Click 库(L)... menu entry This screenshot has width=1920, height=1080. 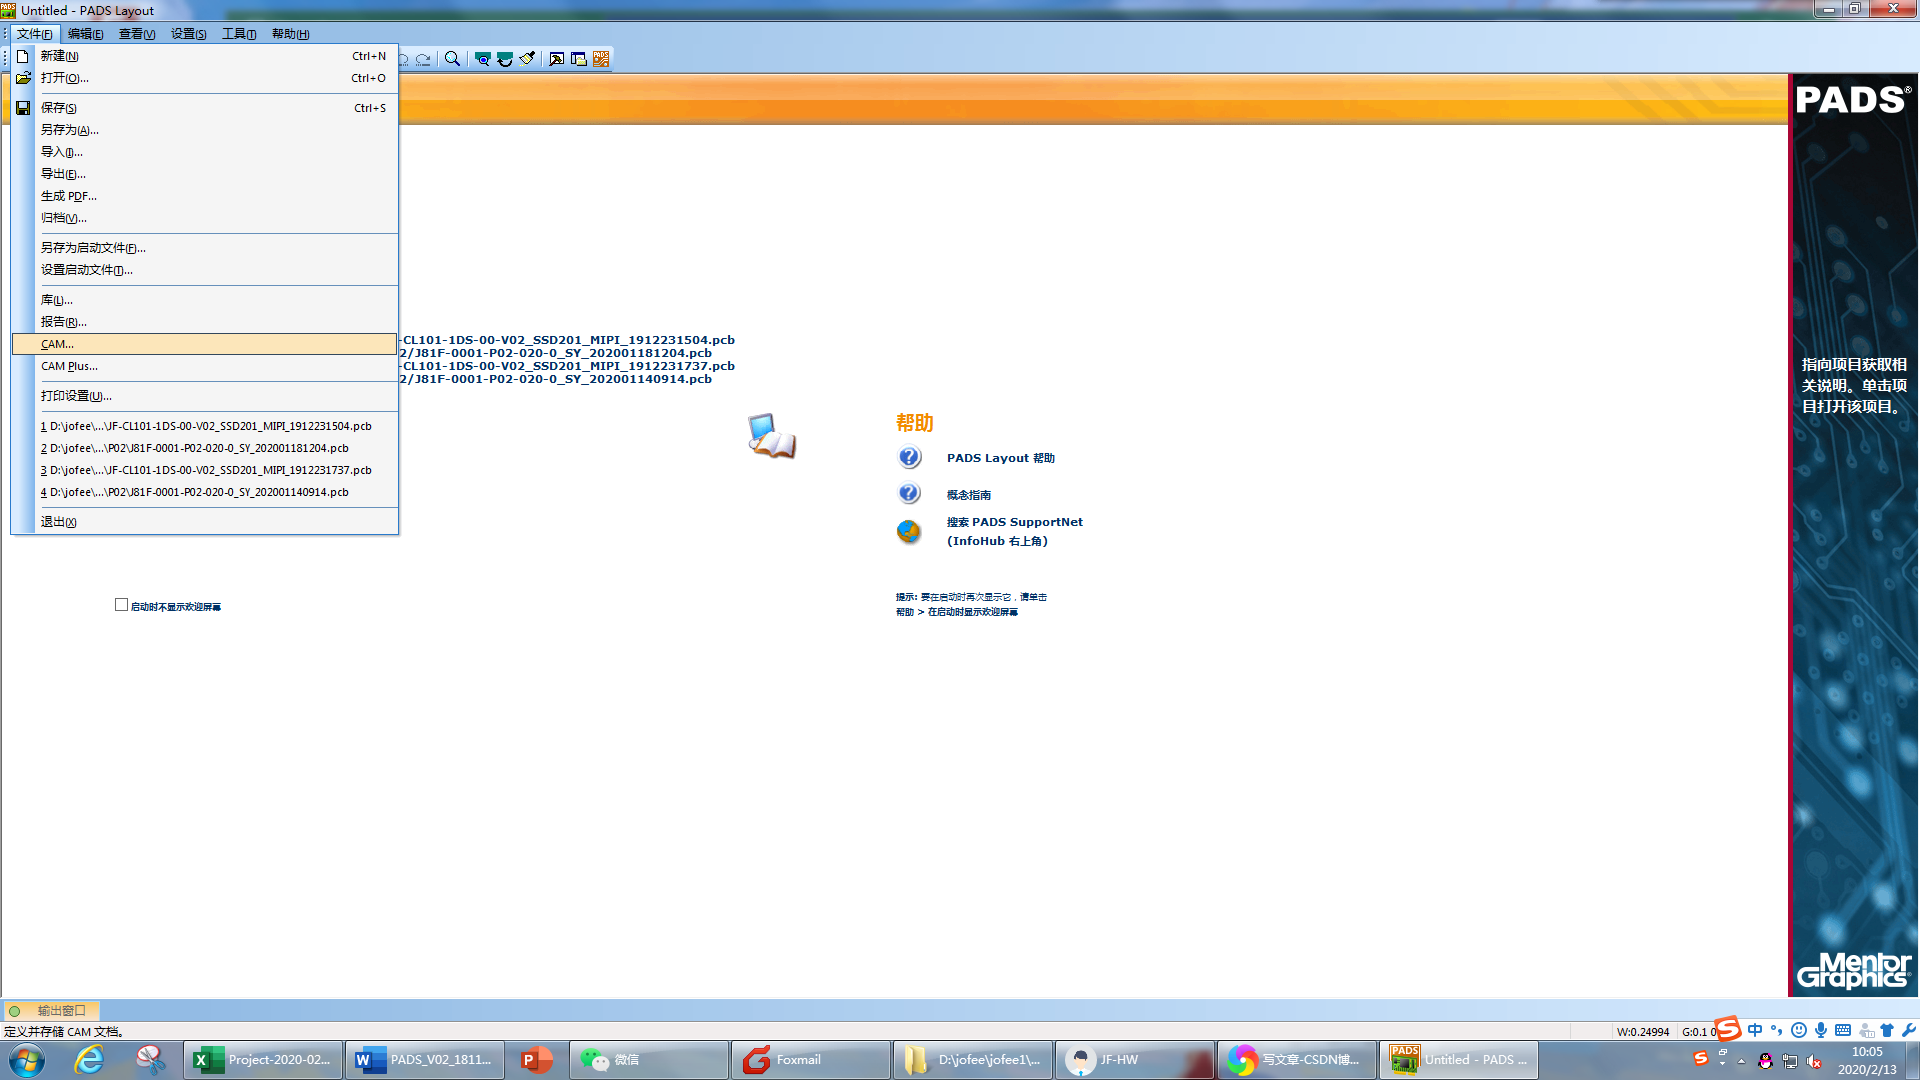(56, 300)
